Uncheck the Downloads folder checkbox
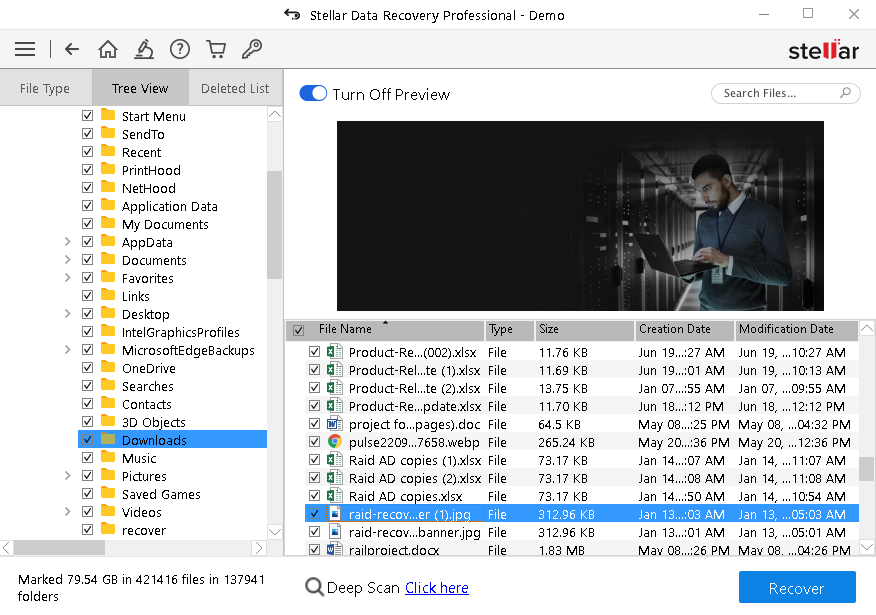The height and width of the screenshot is (615, 876). [x=87, y=440]
